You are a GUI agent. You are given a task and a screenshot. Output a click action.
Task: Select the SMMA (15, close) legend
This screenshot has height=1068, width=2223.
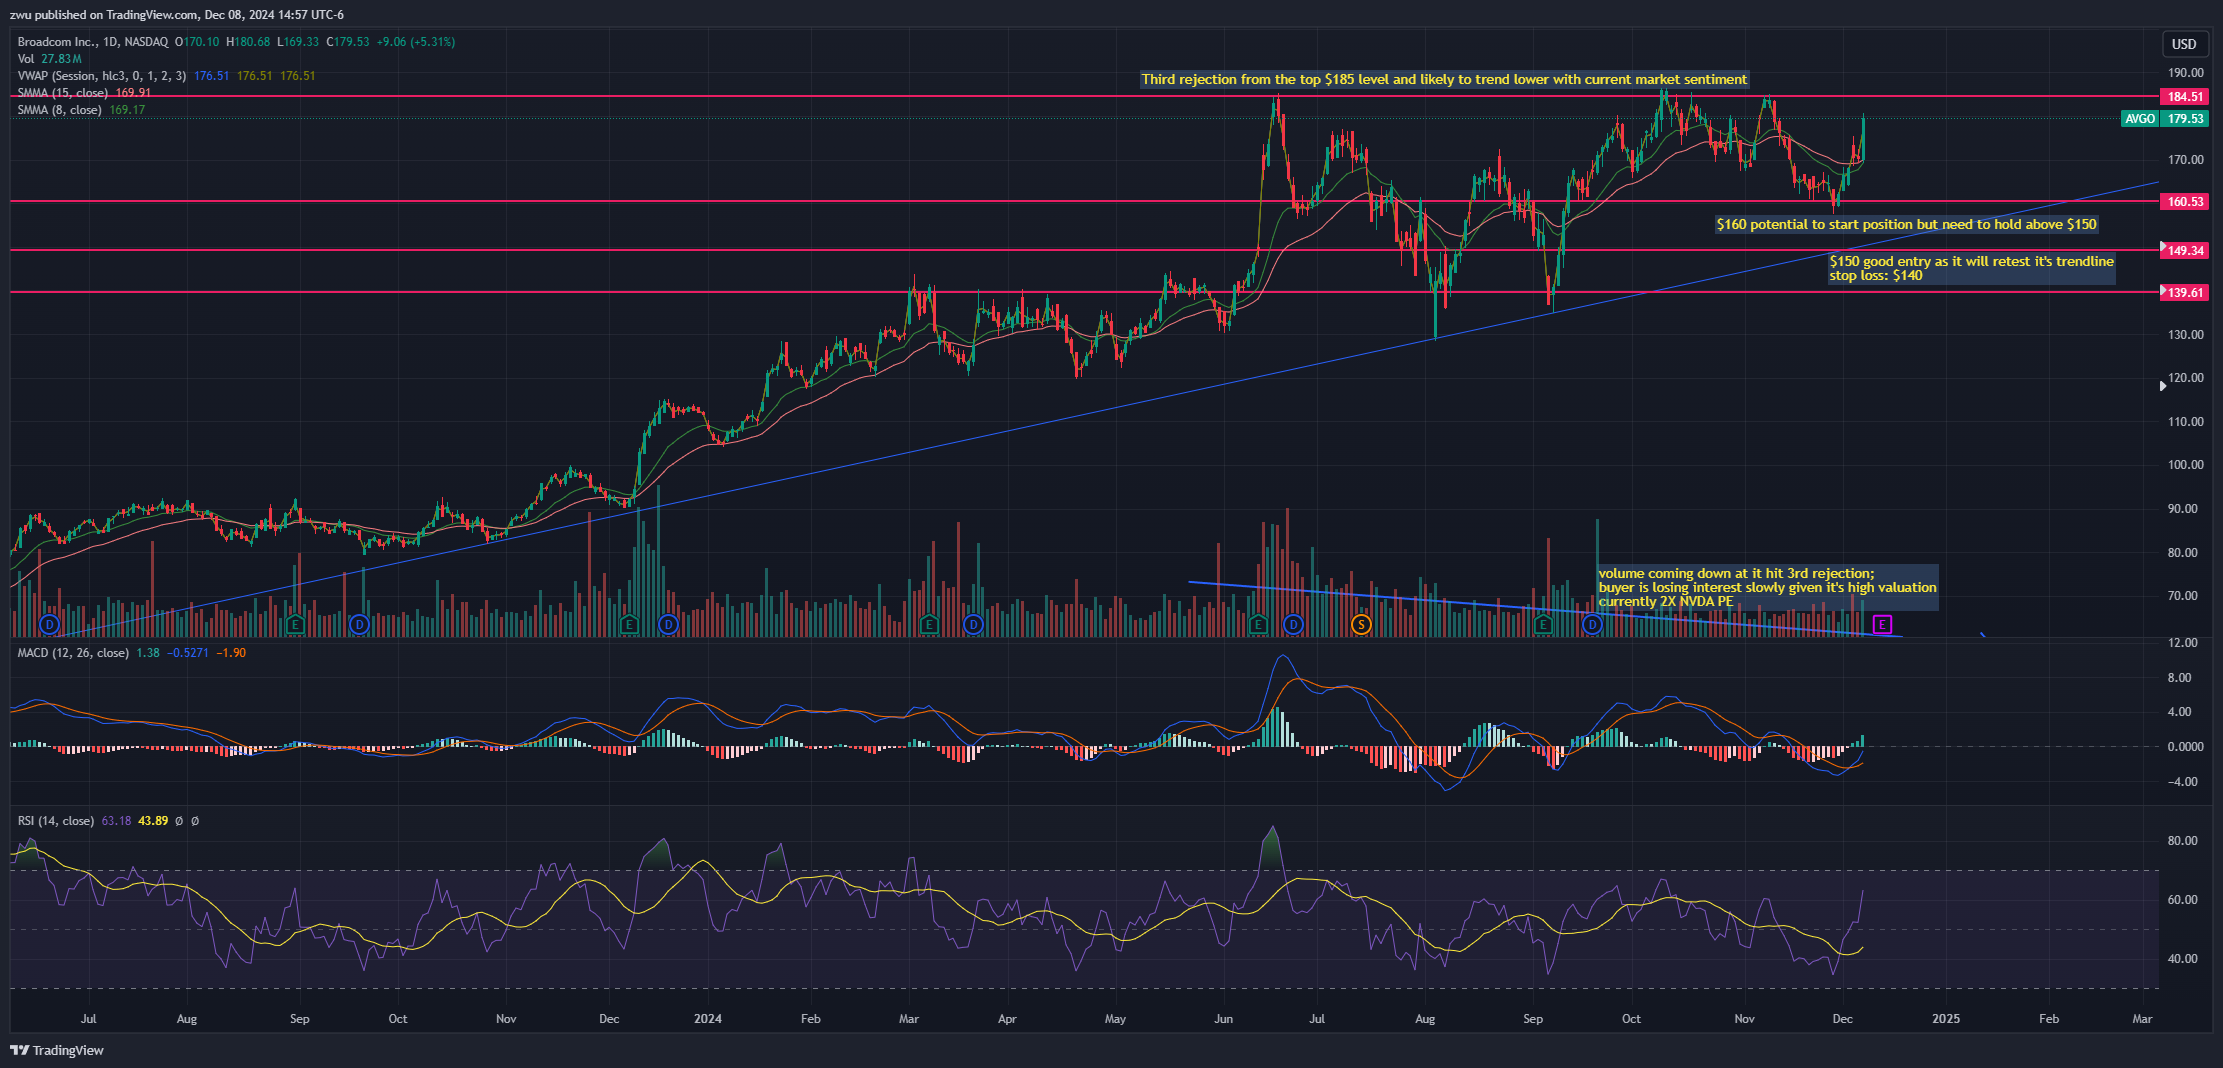pos(62,93)
